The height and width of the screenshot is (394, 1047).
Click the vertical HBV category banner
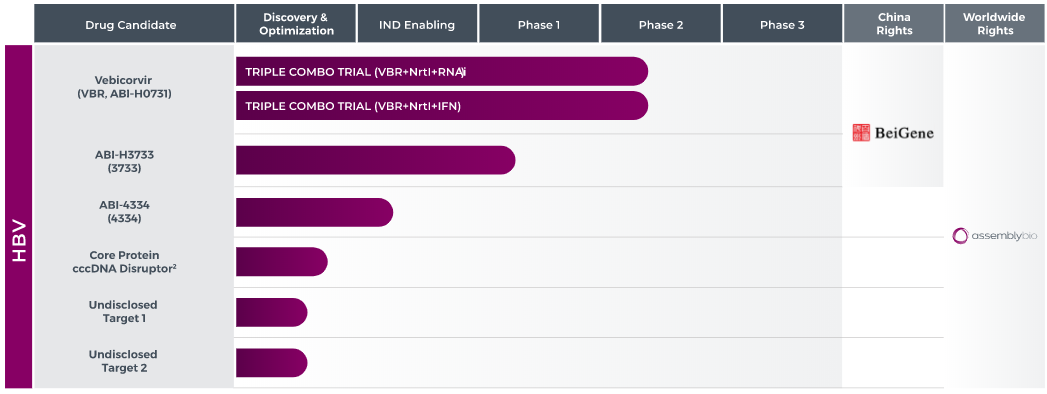(19, 216)
